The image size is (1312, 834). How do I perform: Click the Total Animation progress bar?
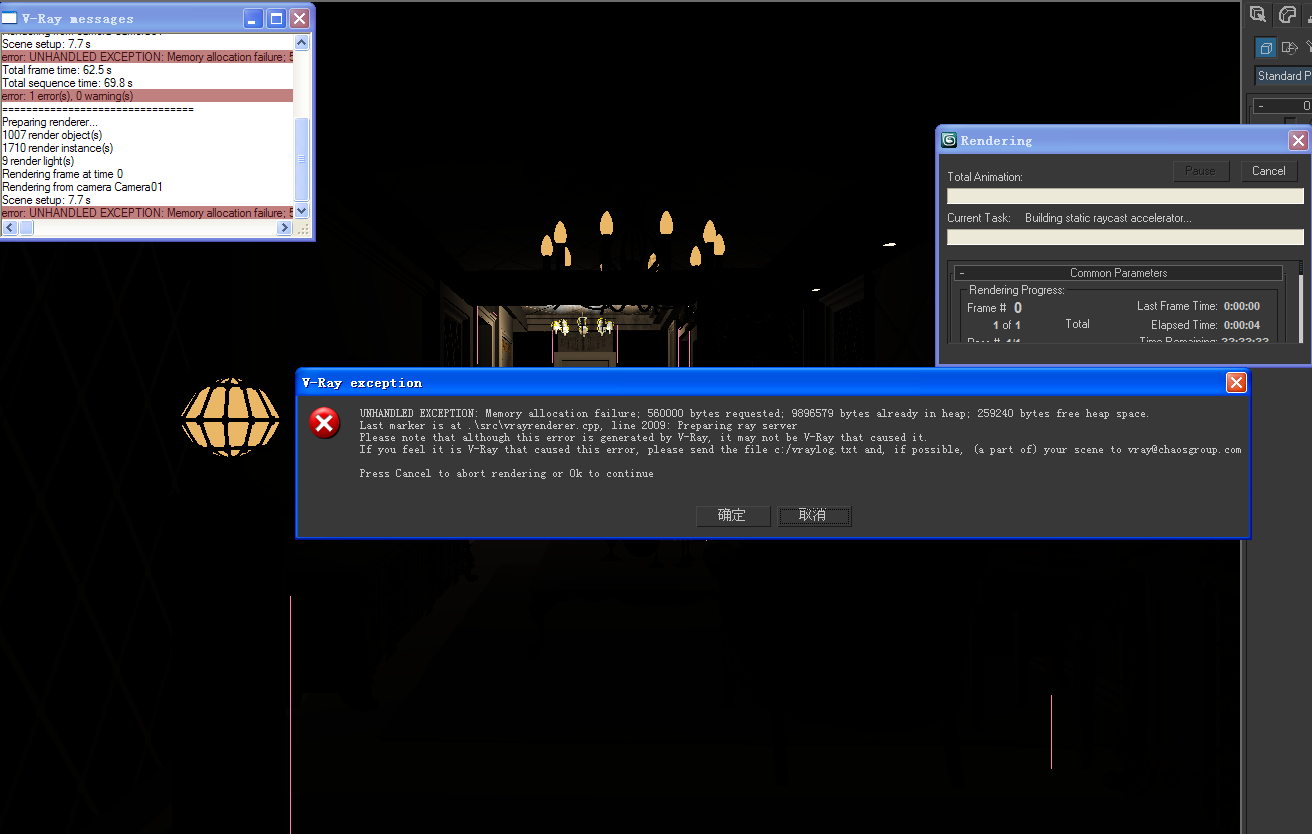click(x=1125, y=196)
